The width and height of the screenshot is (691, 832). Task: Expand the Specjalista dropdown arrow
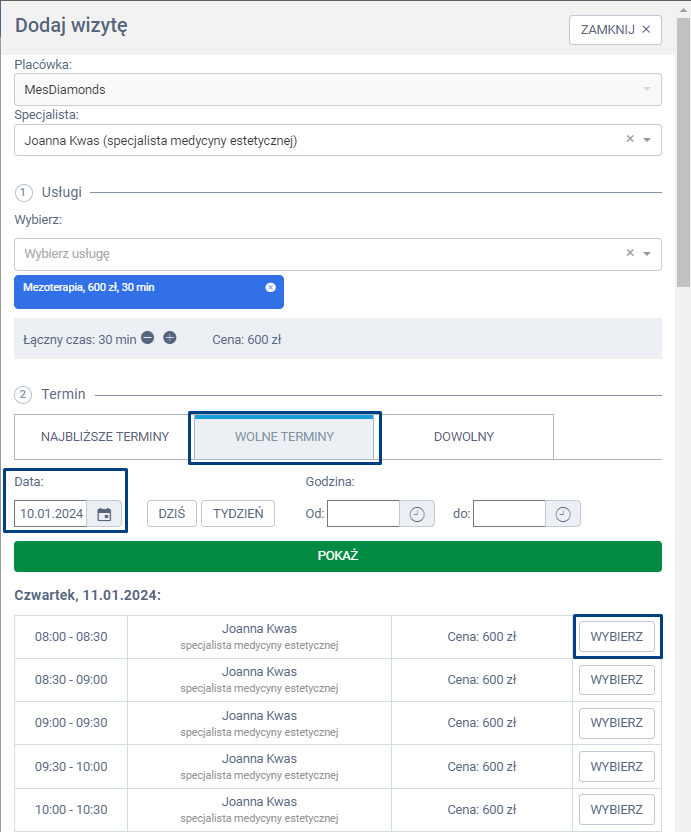(x=647, y=140)
